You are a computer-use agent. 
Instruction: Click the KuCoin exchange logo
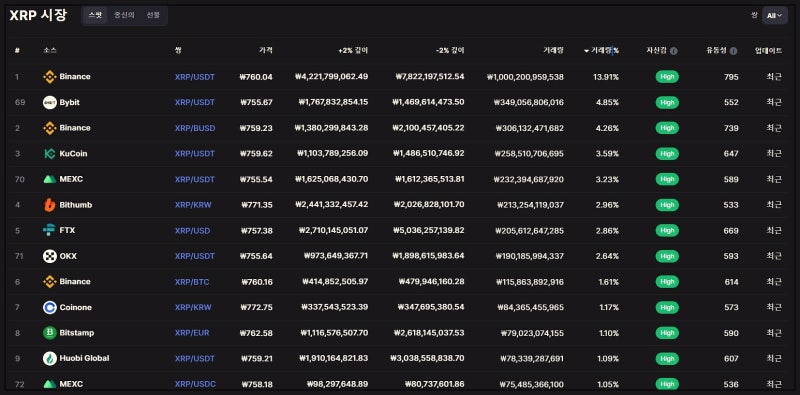[x=49, y=154]
